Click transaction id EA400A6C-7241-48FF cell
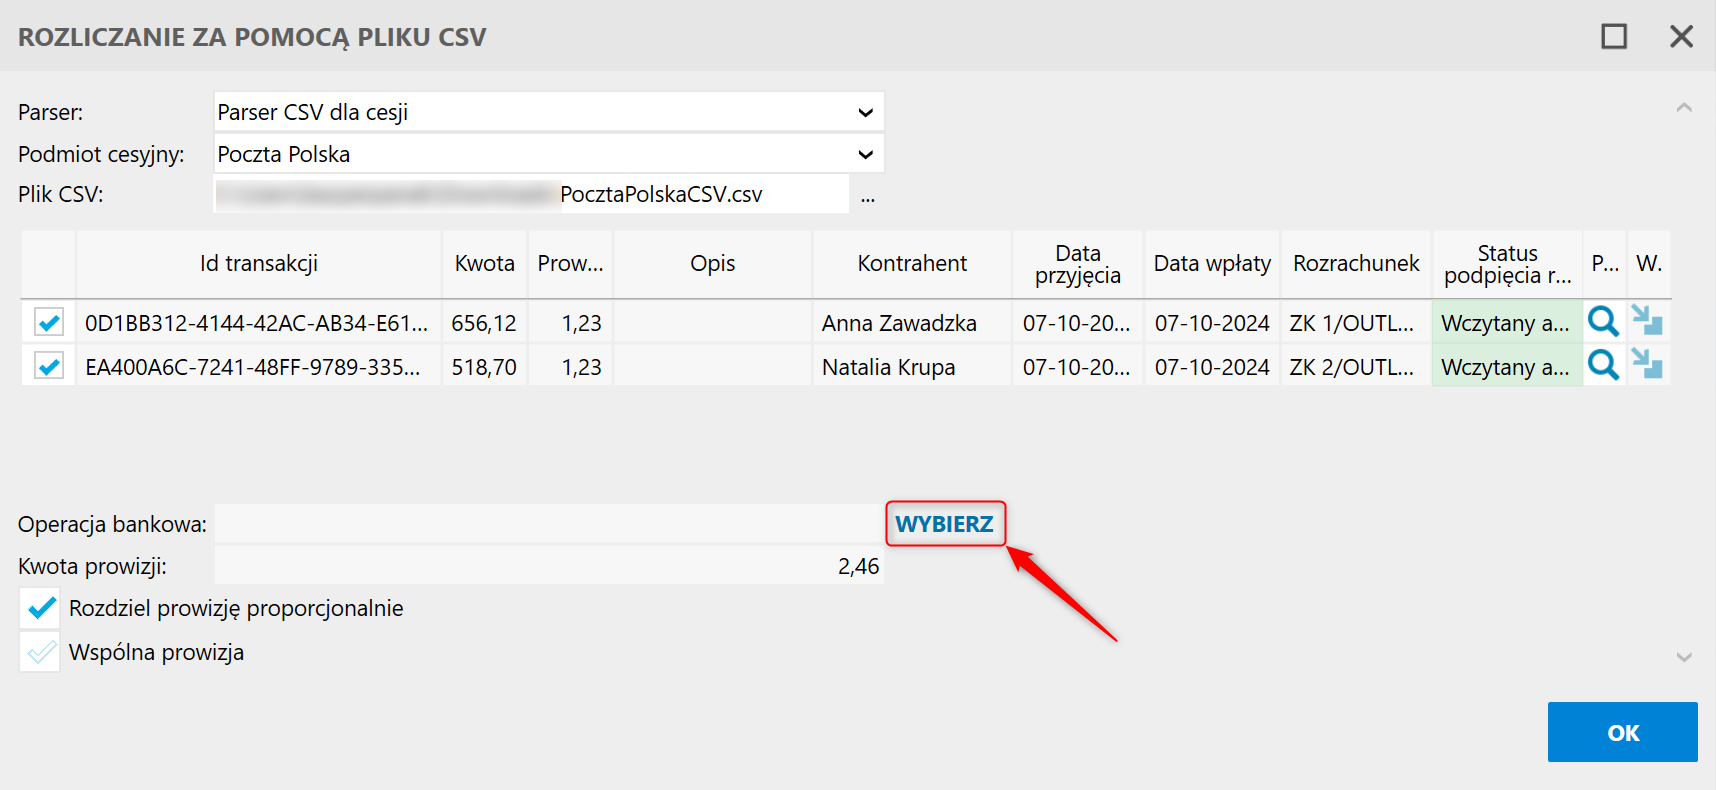1716x790 pixels. click(259, 367)
